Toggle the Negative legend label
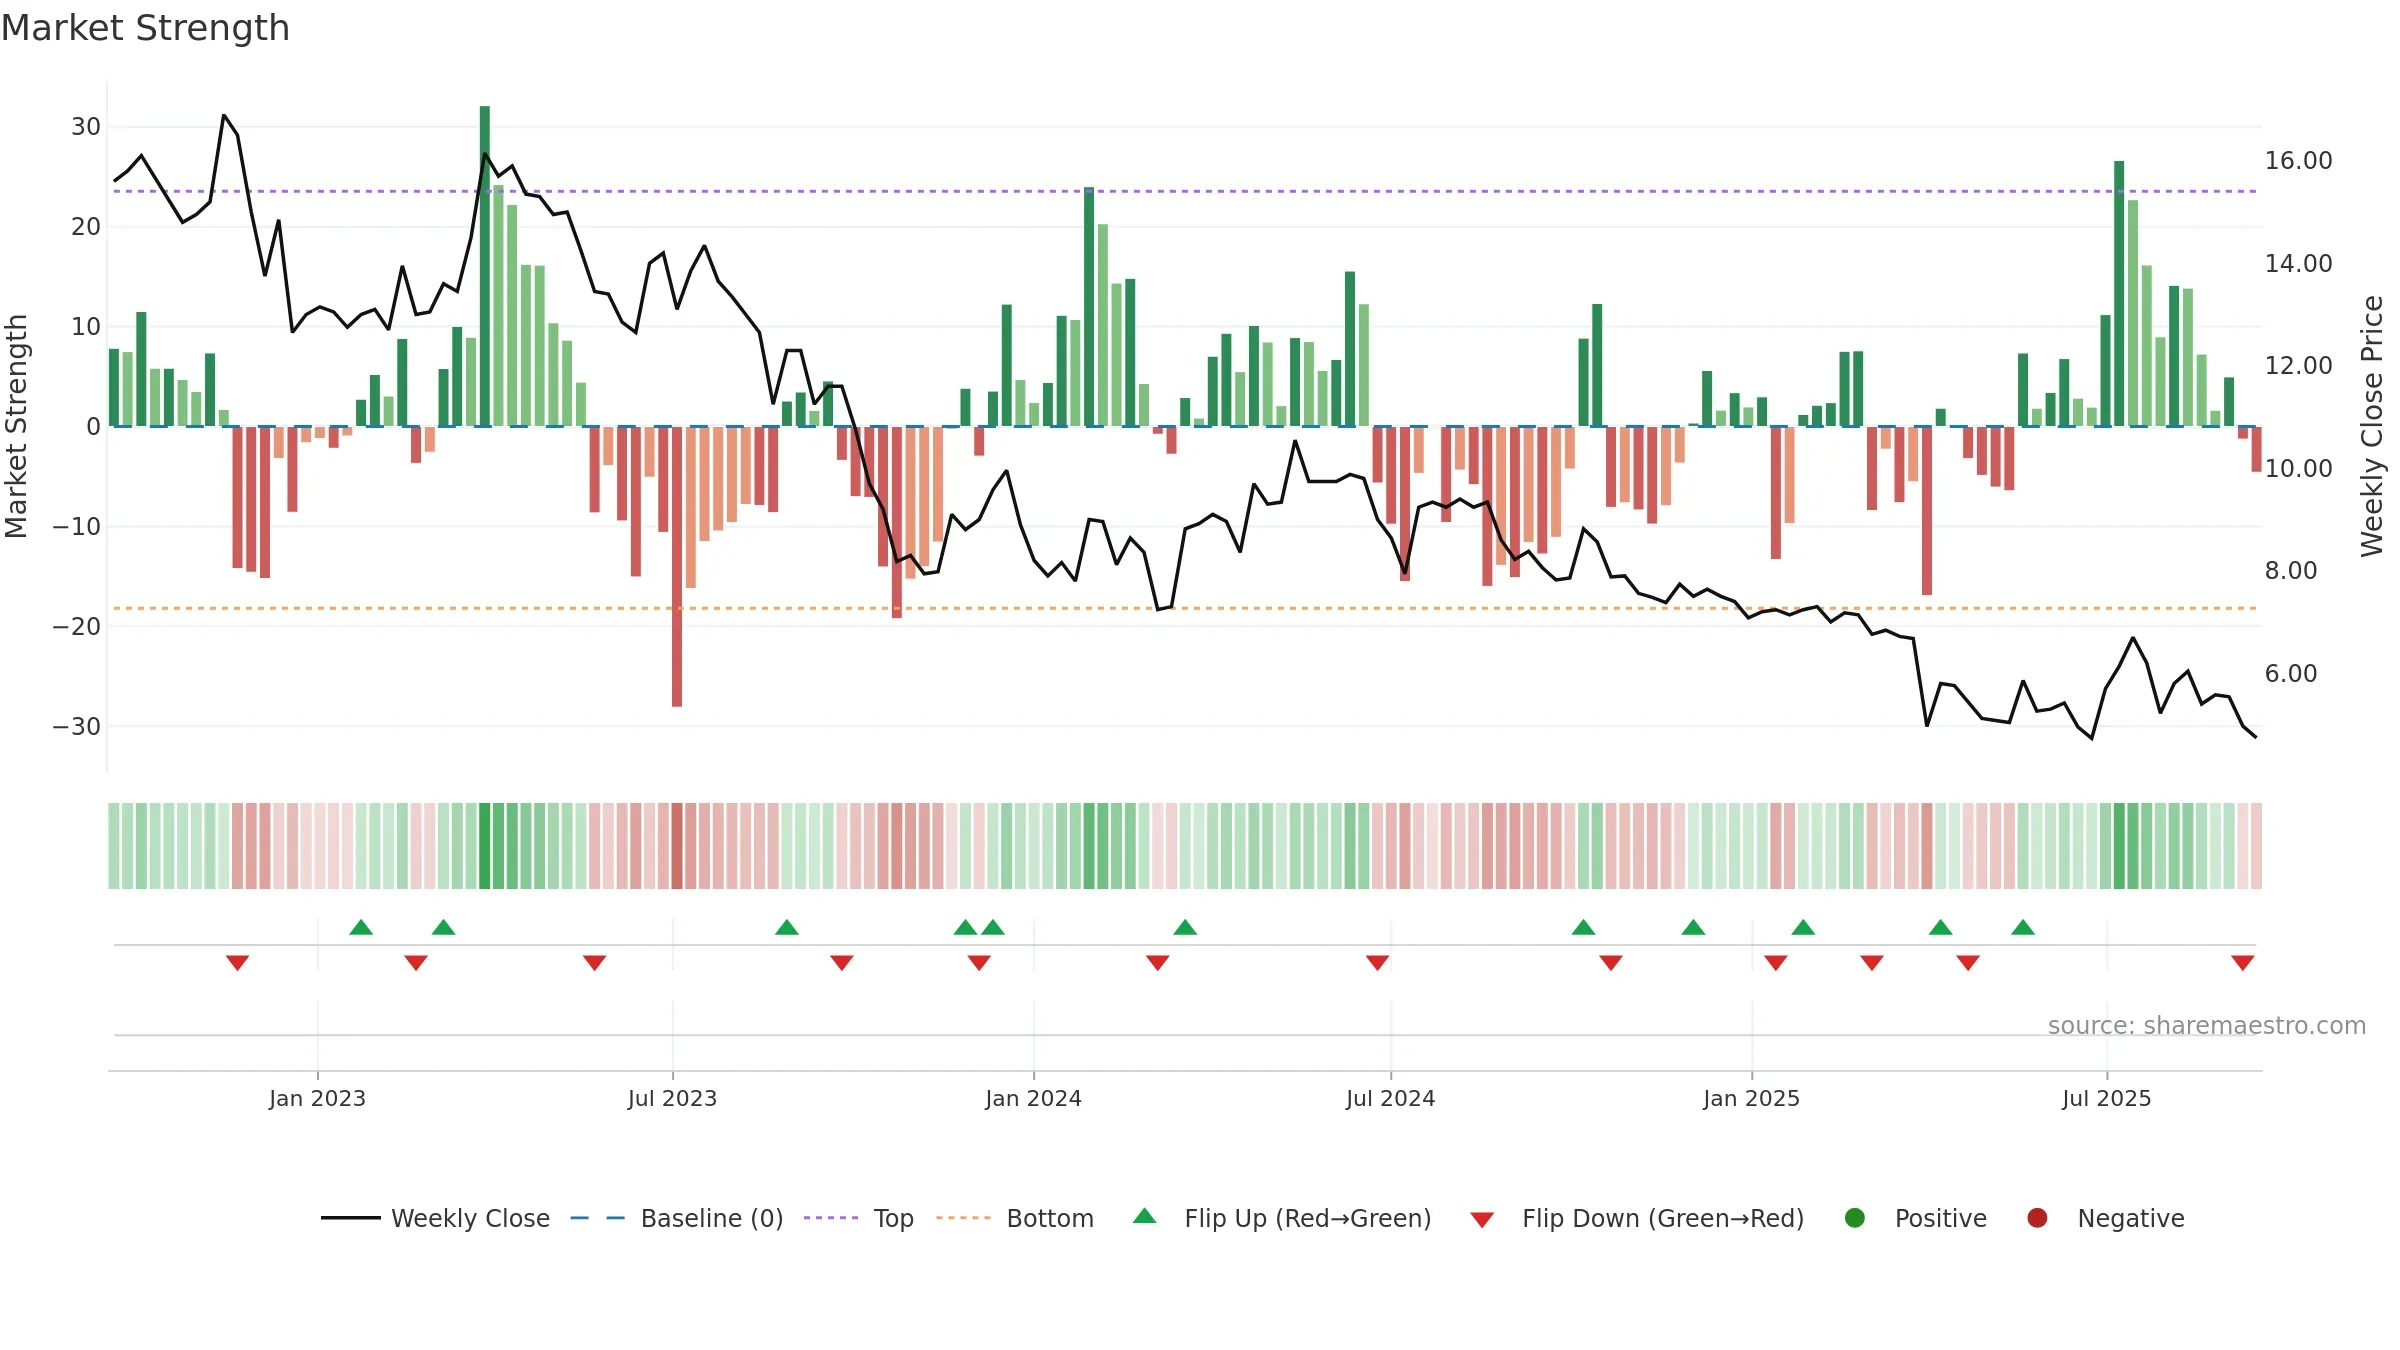 2131,1219
